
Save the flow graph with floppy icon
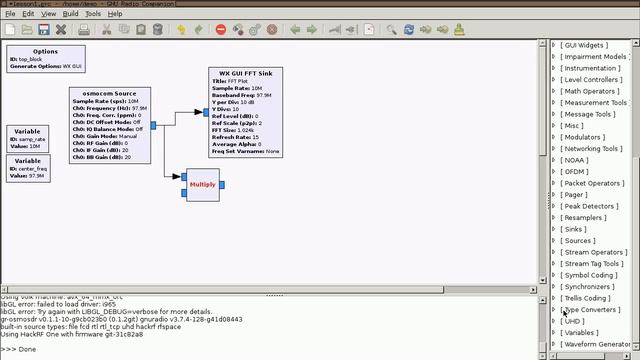pyautogui.click(x=44, y=29)
